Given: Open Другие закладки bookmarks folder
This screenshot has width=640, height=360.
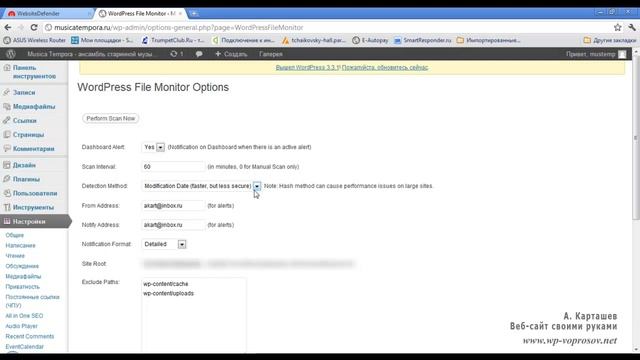Looking at the screenshot, I should point(609,40).
